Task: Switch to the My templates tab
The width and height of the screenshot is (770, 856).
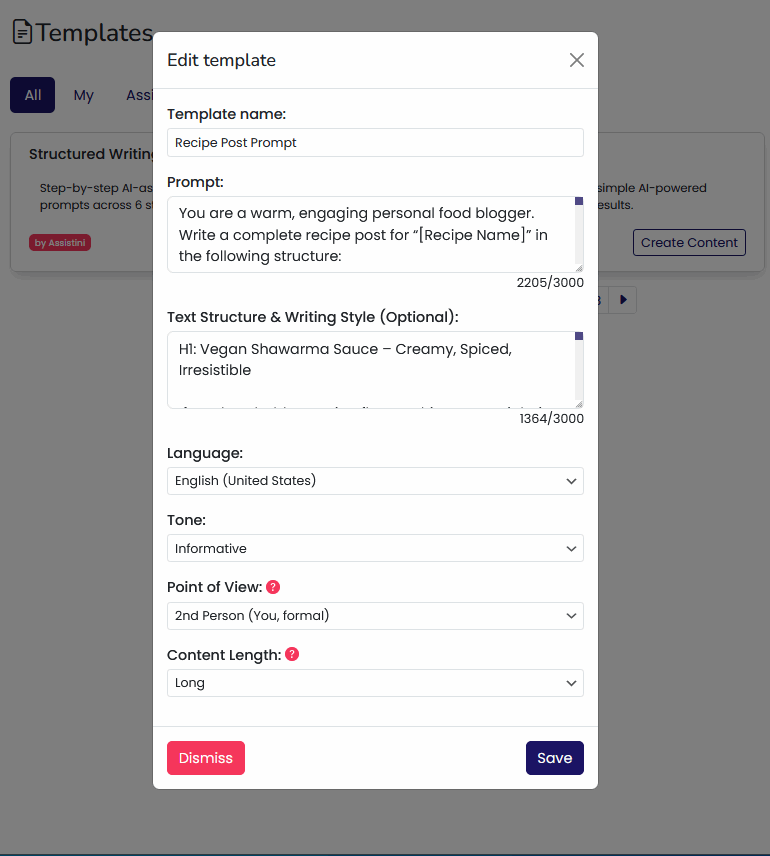Action: pos(83,95)
